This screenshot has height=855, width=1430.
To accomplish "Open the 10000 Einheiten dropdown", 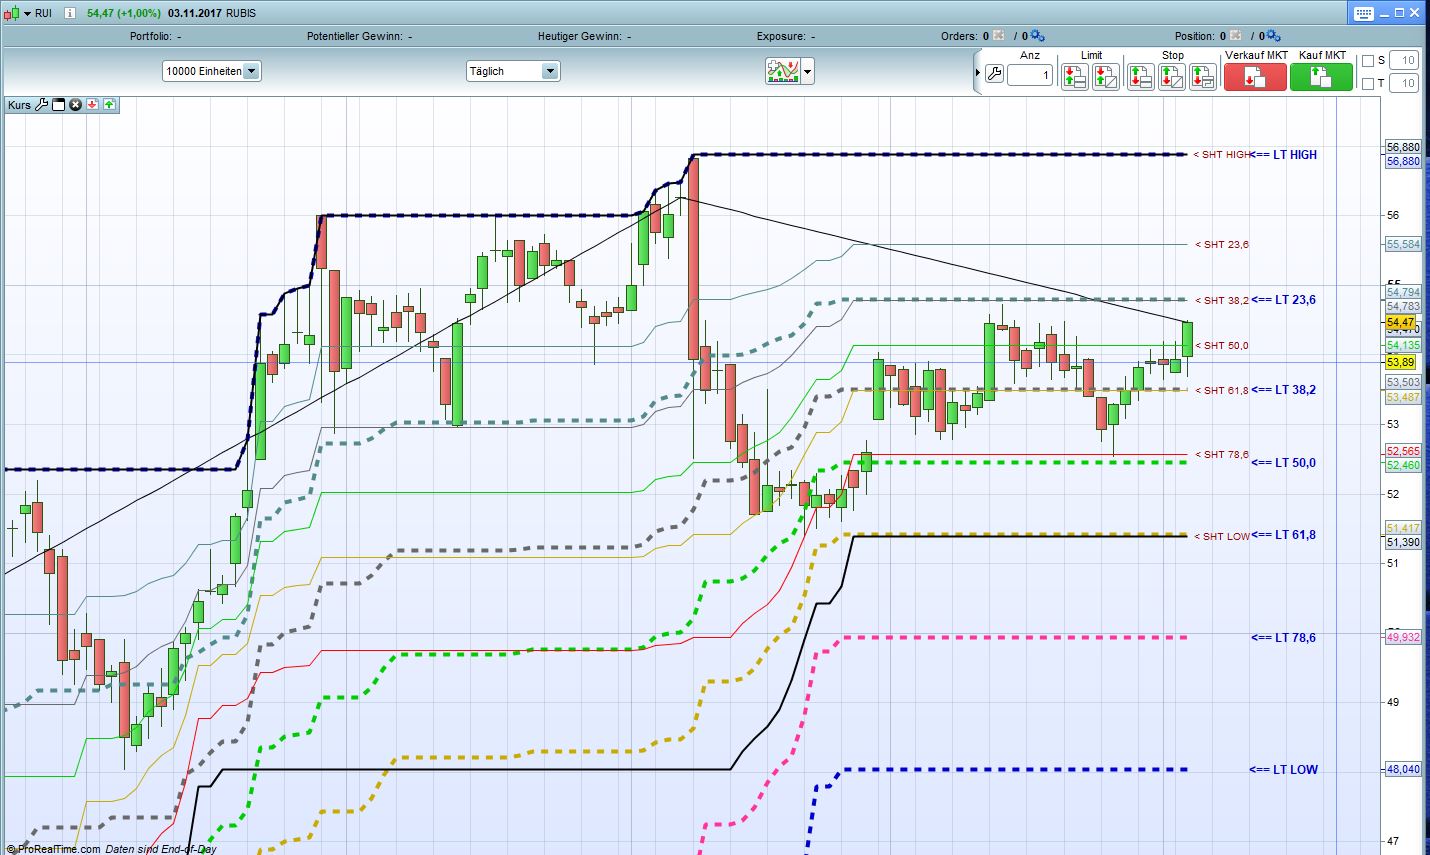I will tap(211, 71).
